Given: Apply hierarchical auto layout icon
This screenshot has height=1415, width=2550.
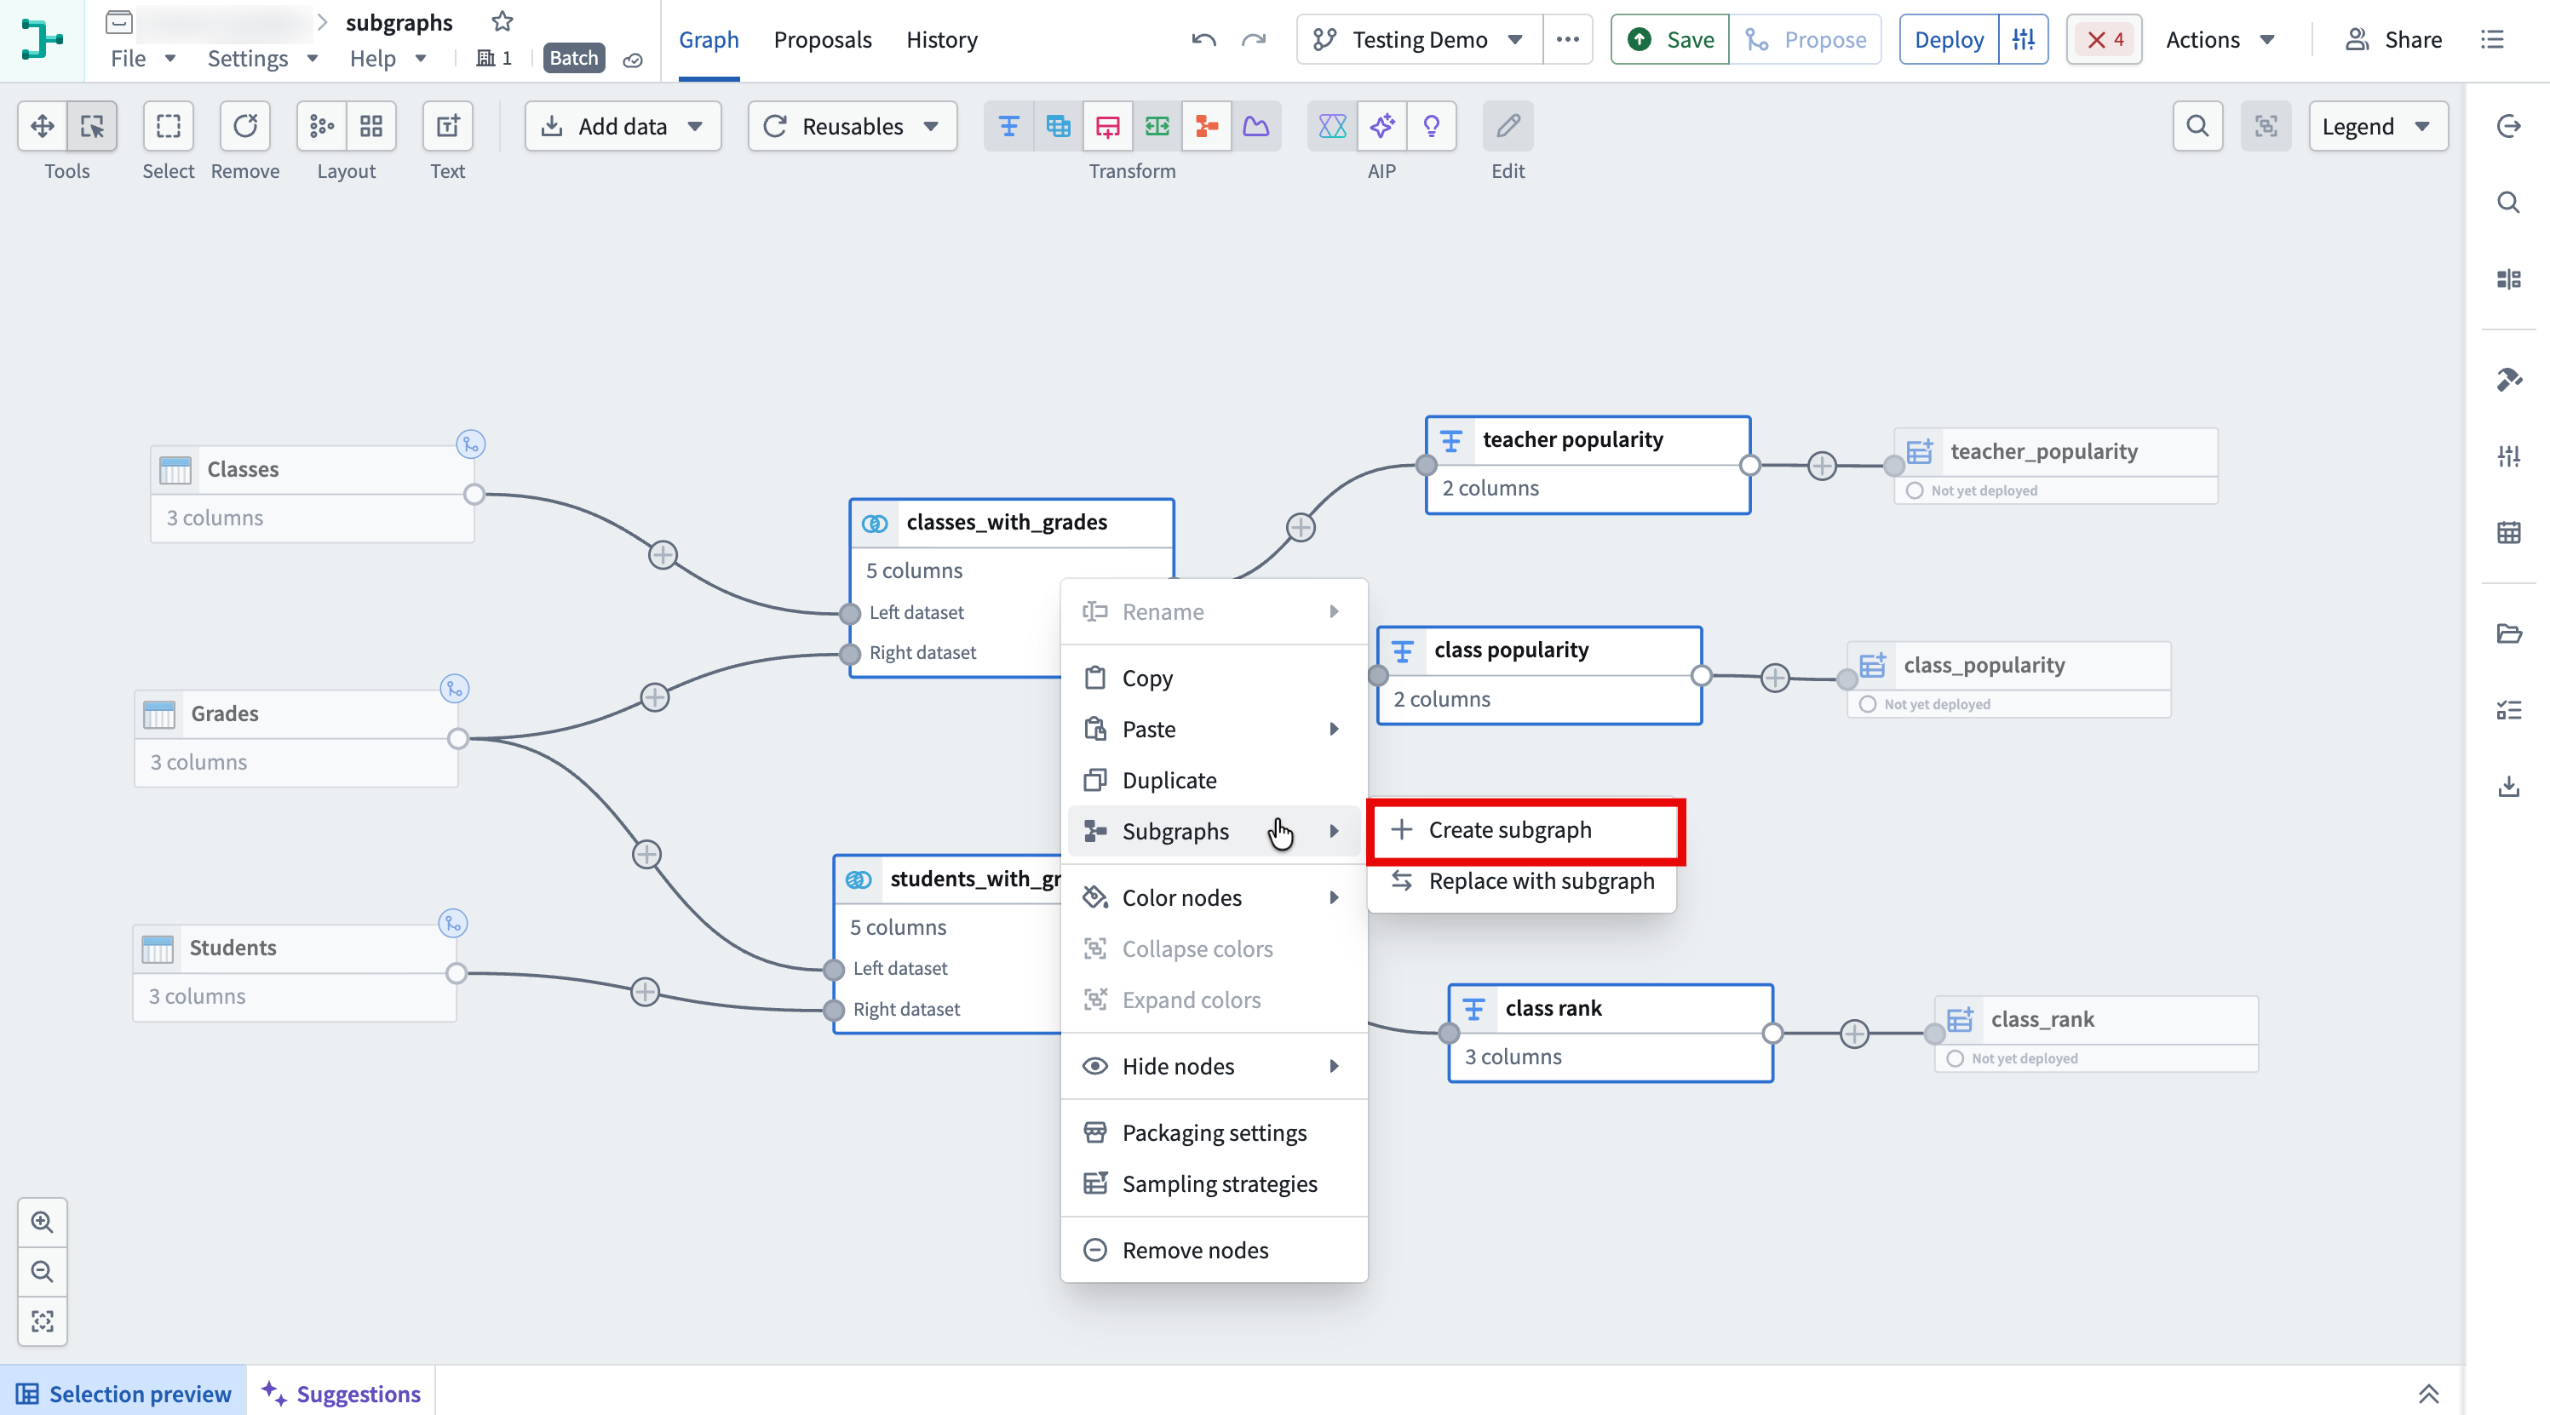Looking at the screenshot, I should click(322, 126).
